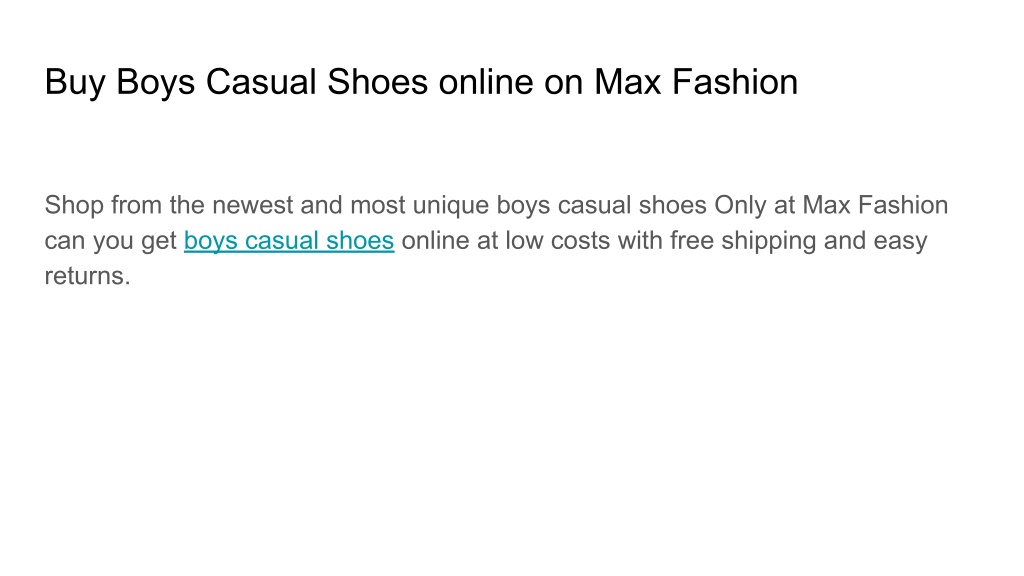This screenshot has width=1024, height=576.
Task: Click "Only at Max Fashion" in the body text
Action: 831,205
